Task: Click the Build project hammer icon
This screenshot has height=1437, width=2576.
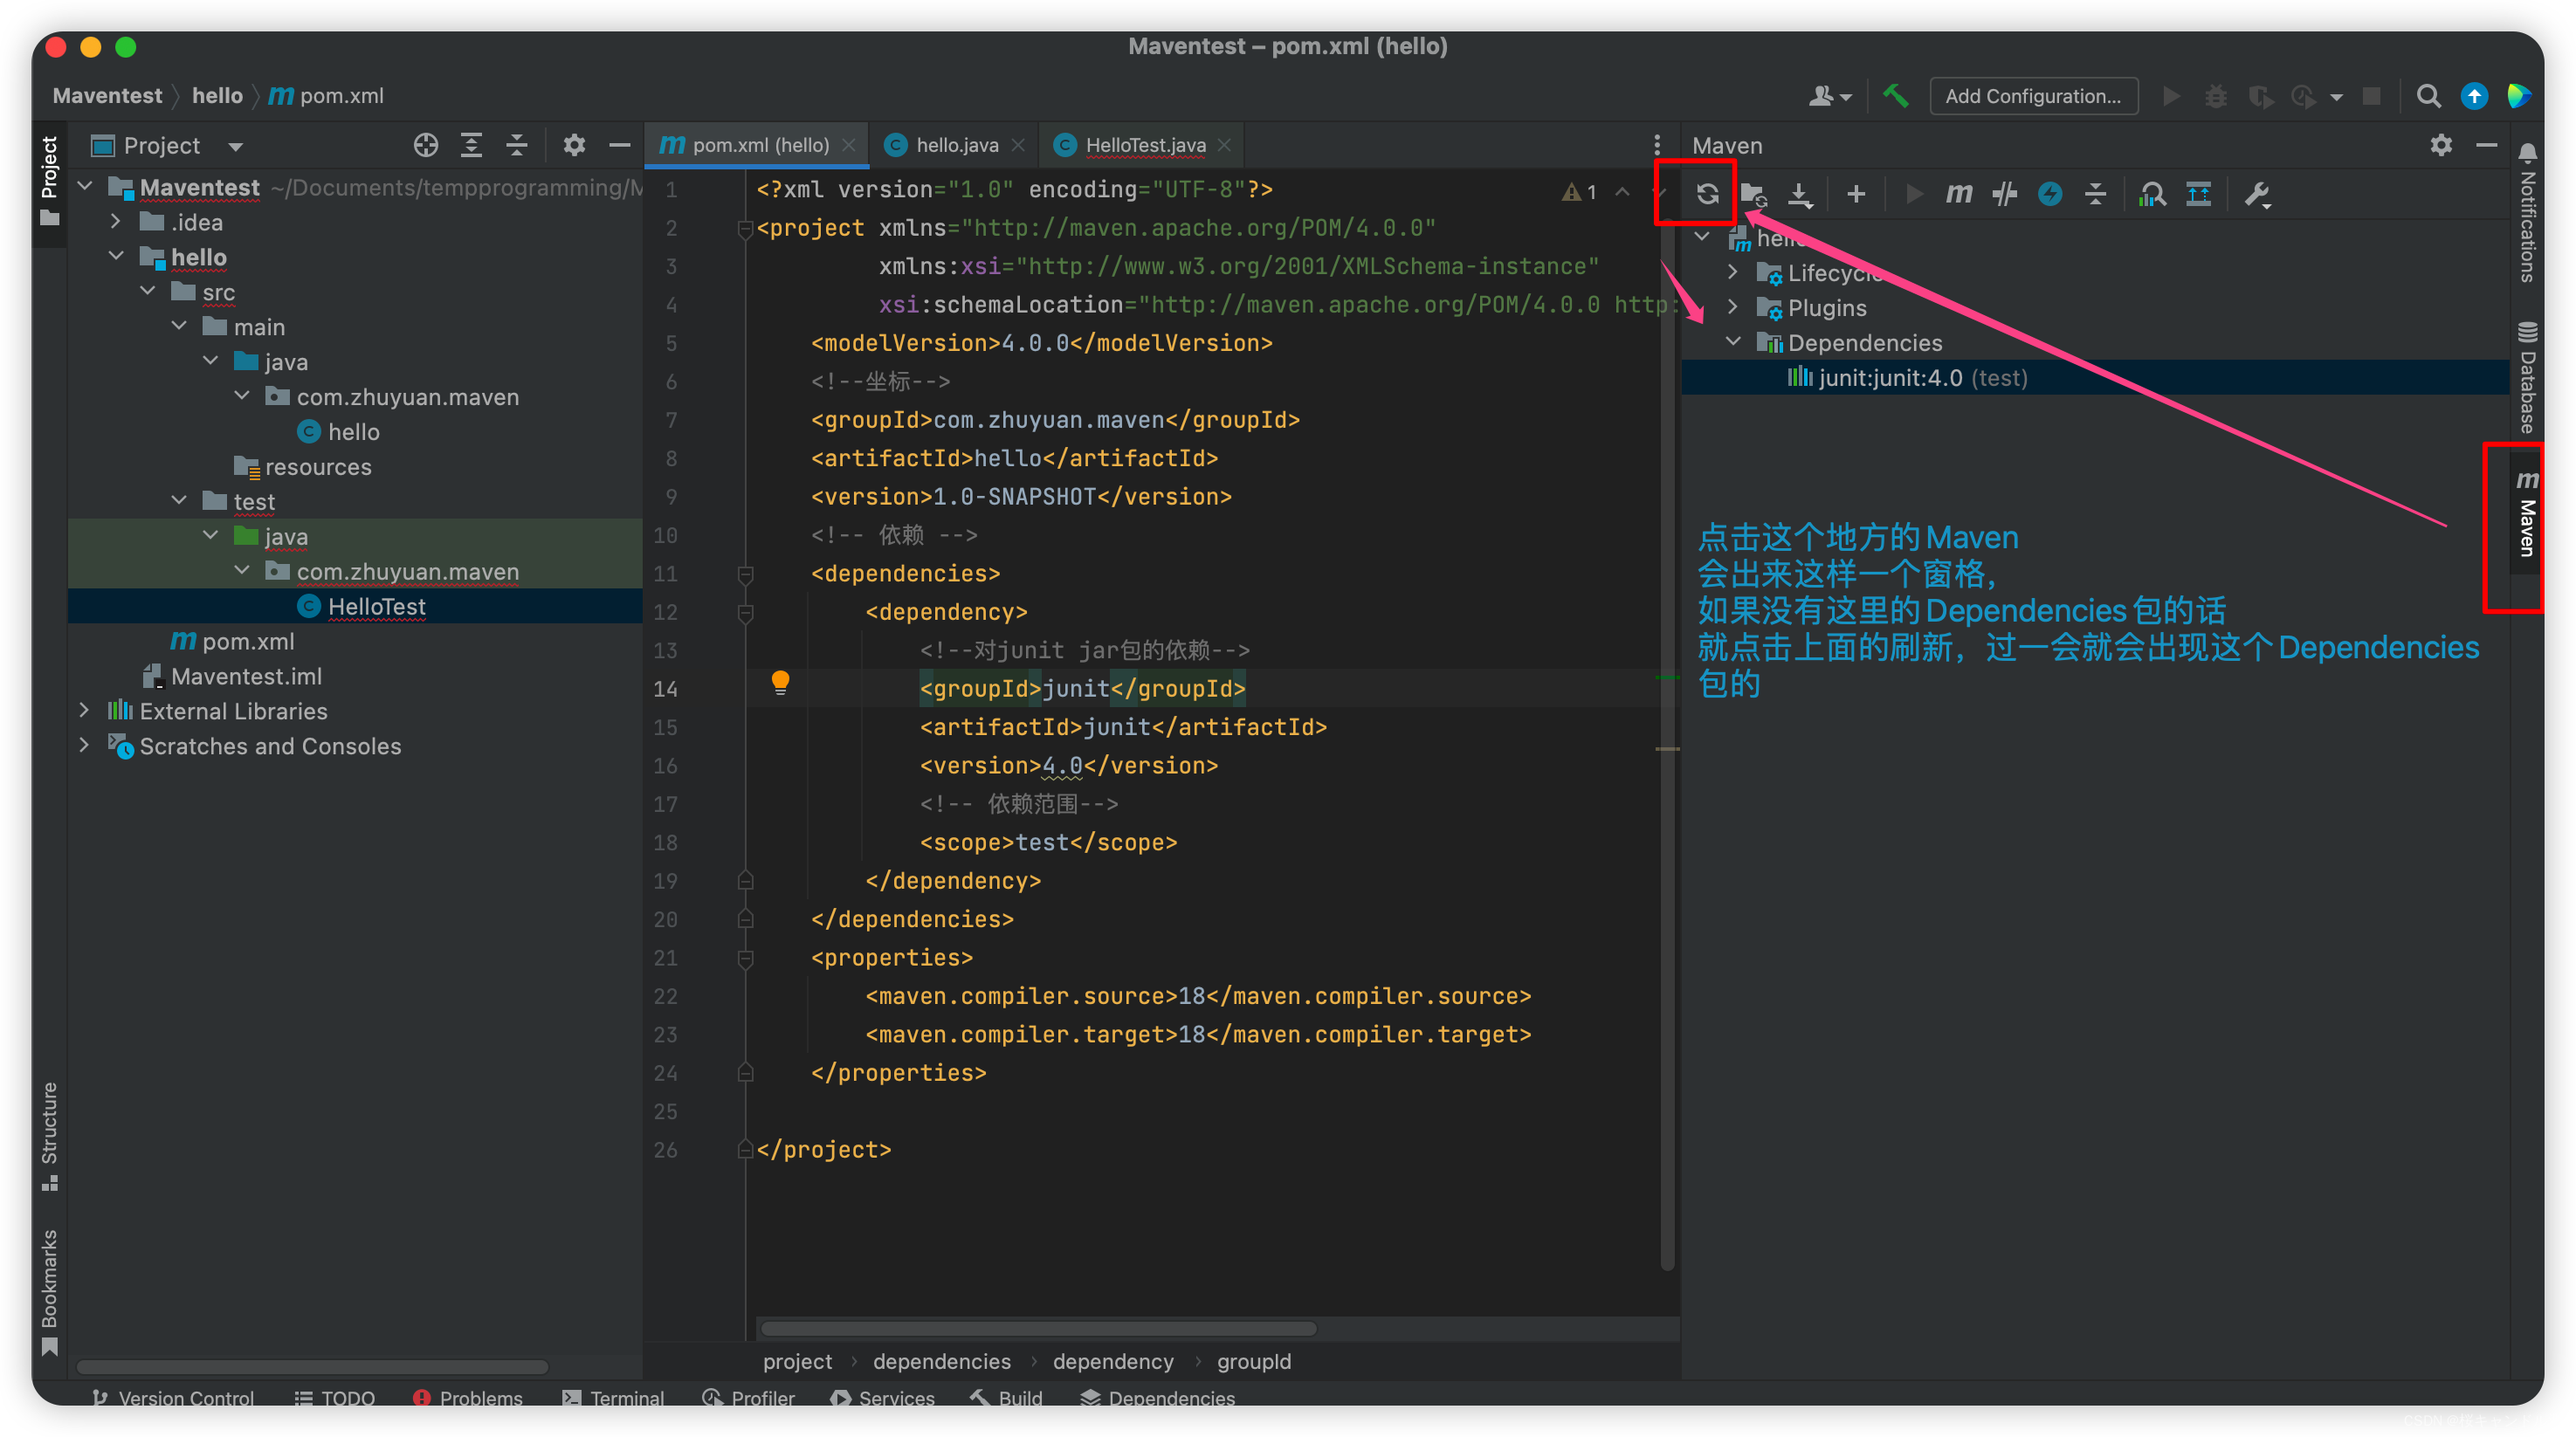Action: [1895, 96]
